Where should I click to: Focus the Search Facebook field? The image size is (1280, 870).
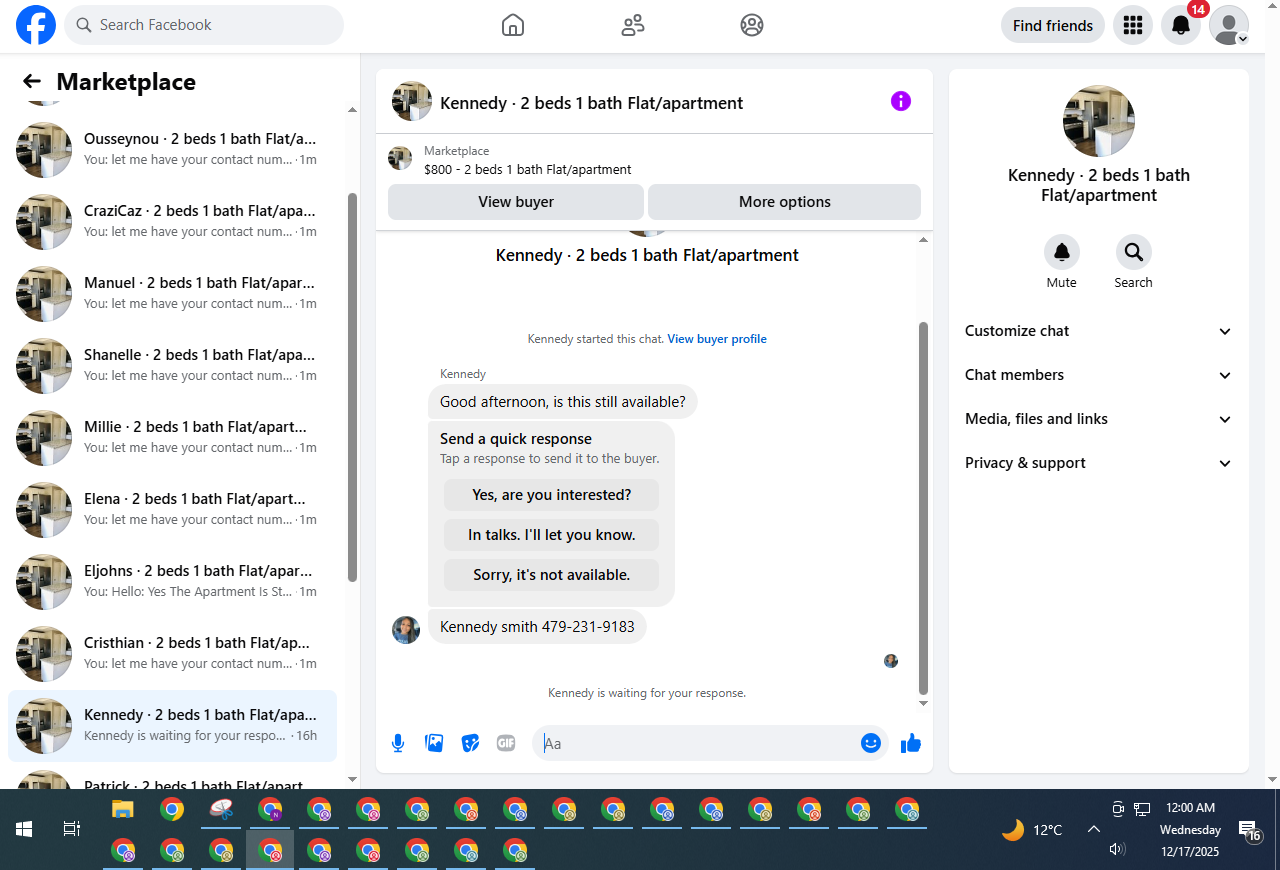tap(204, 25)
